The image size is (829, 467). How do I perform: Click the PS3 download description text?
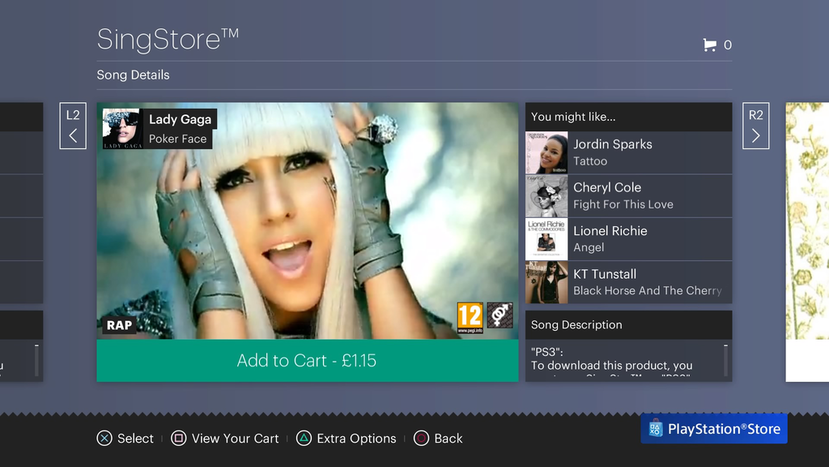612,361
